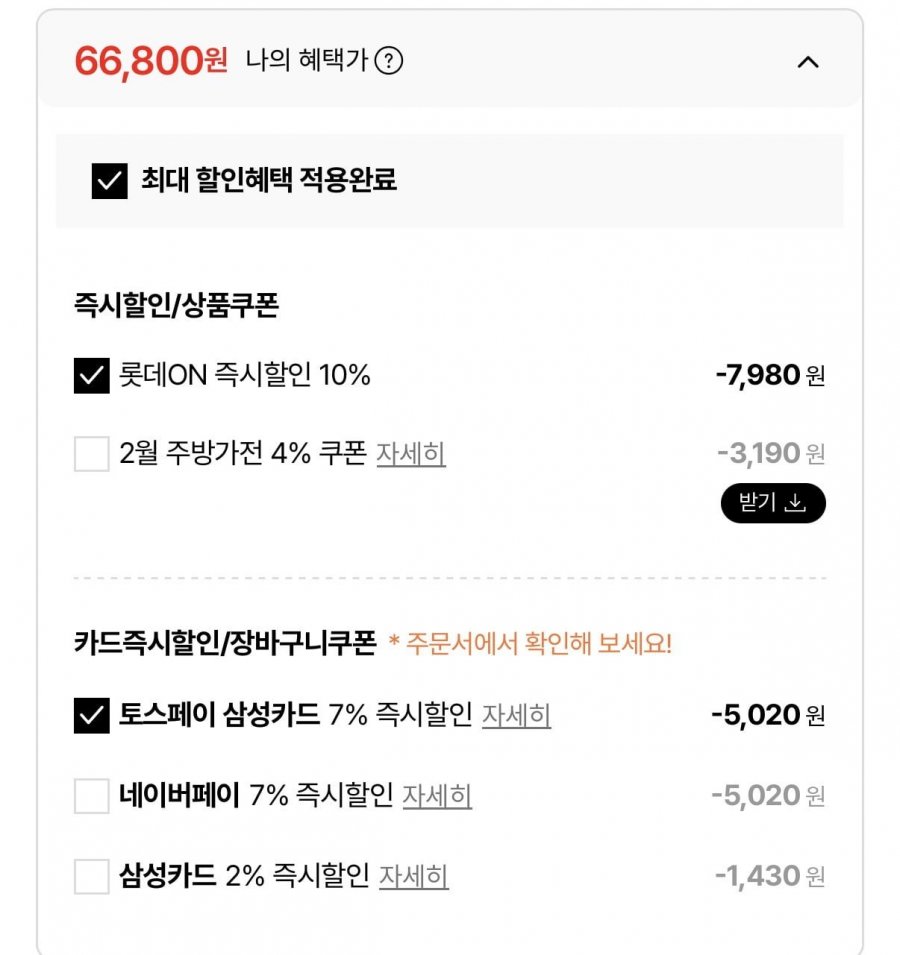Uncheck 롯데ON 즉시할인 10% checkbox

[x=91, y=376]
